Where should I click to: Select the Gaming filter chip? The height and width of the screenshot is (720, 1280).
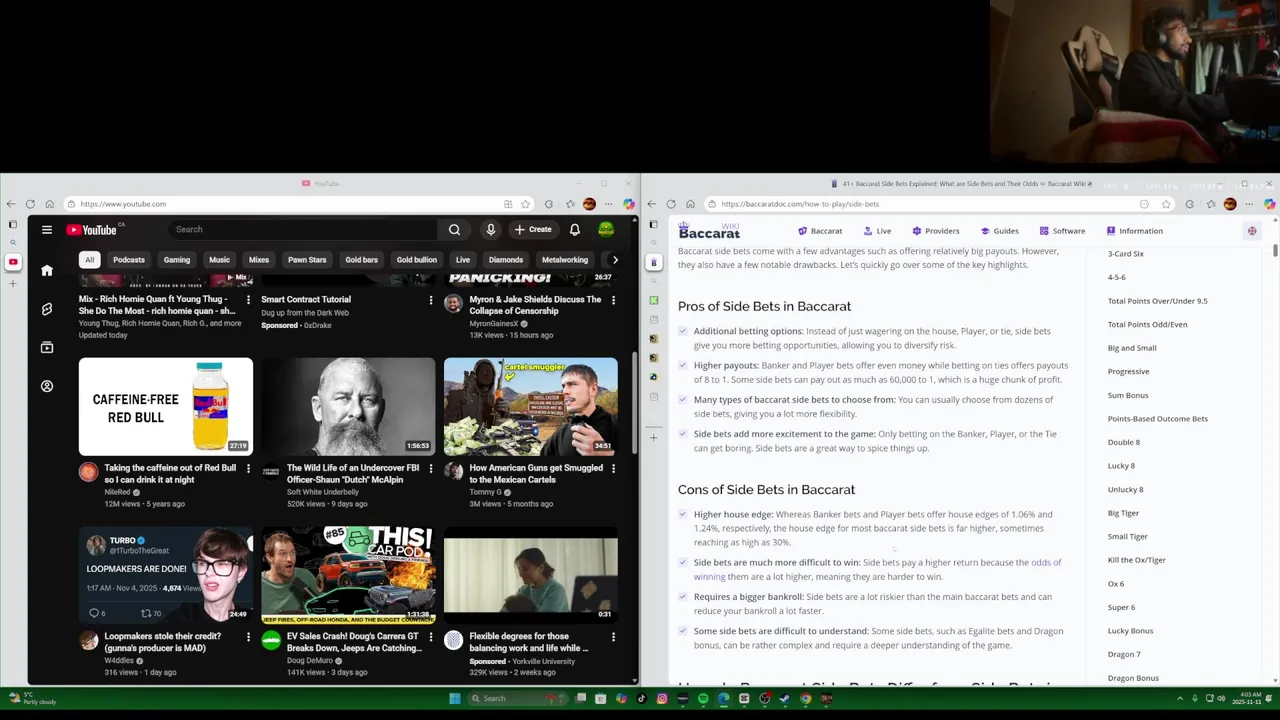[177, 260]
